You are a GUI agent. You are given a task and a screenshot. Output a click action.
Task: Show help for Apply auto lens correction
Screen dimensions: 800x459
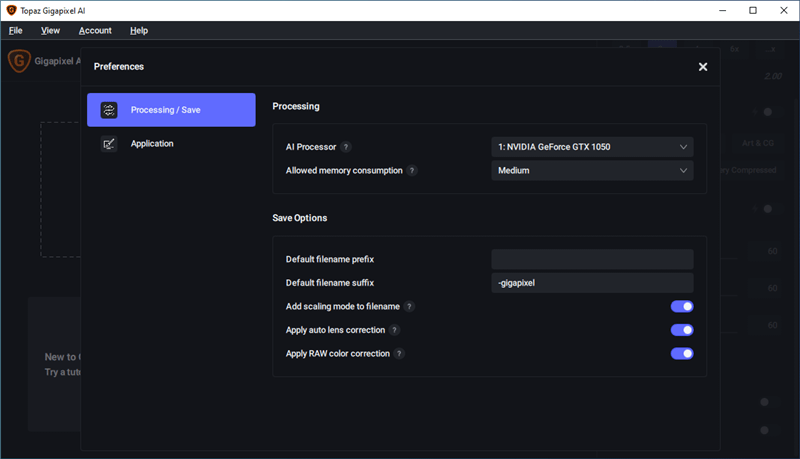394,330
